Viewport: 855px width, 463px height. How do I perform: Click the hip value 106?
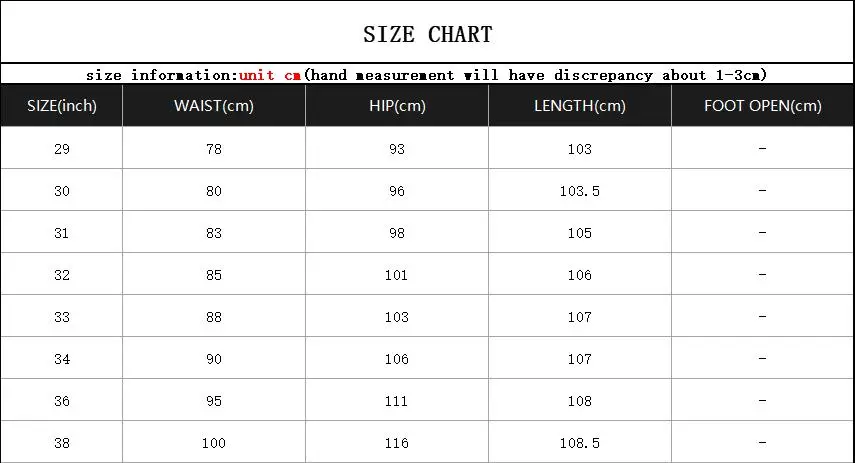coord(397,359)
